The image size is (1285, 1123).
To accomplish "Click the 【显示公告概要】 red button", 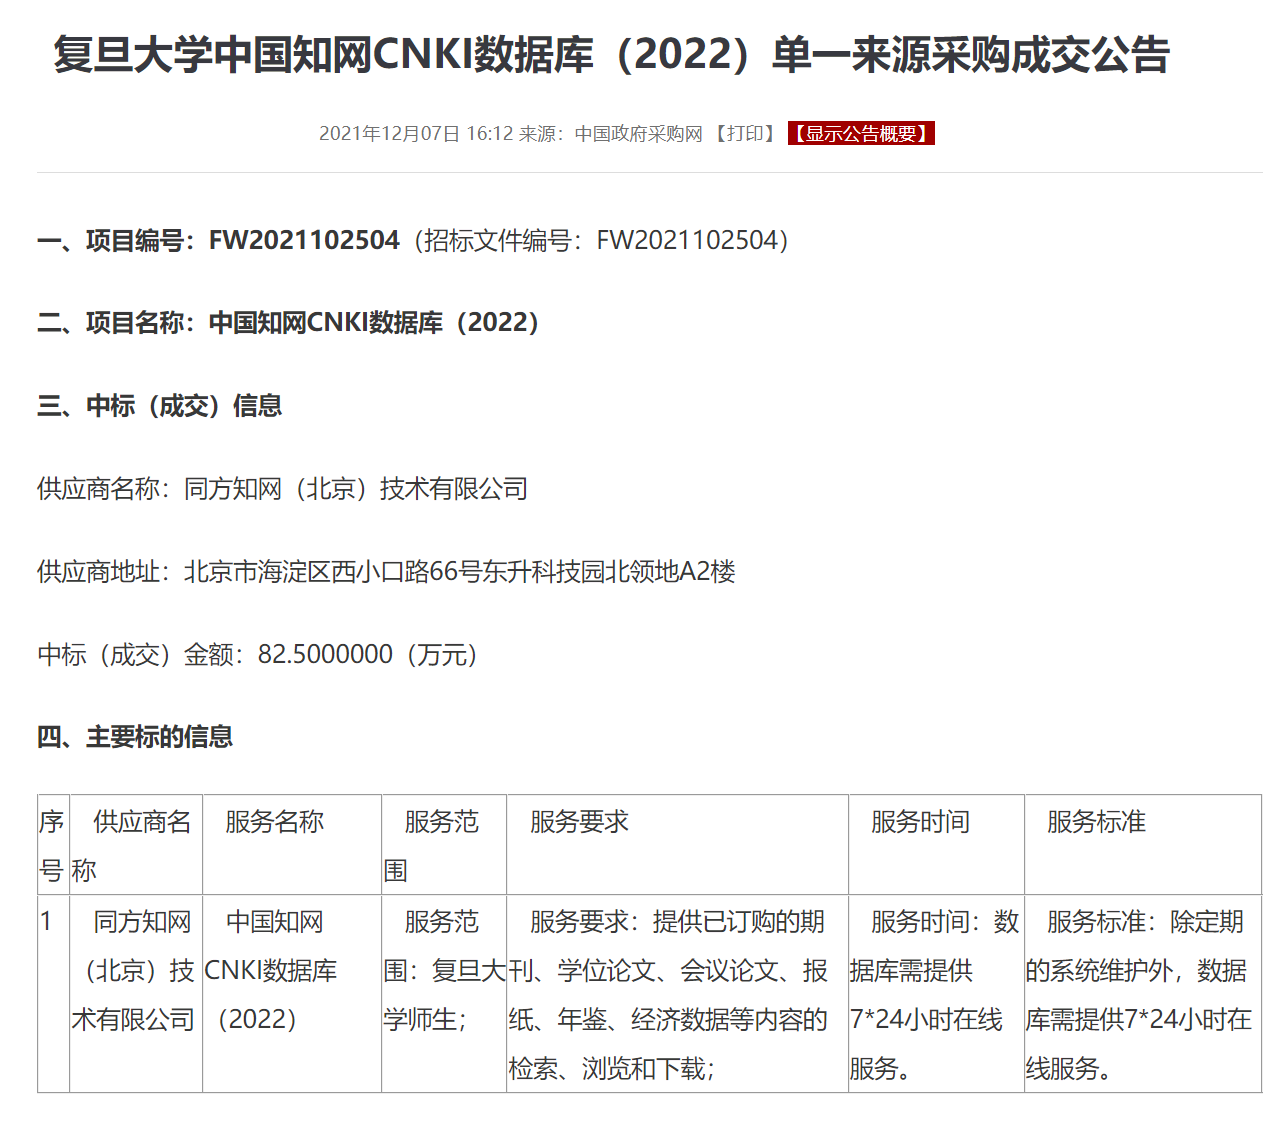I will click(861, 134).
